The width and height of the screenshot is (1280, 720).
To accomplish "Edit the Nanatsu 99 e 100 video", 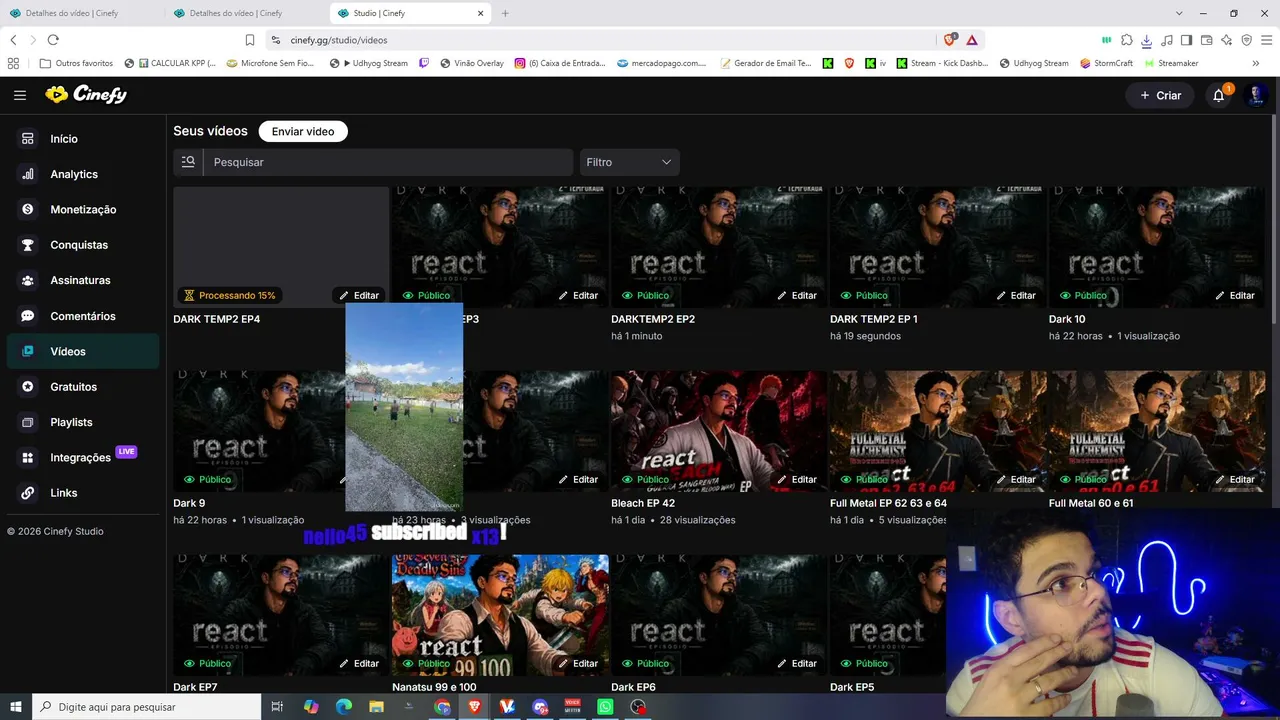I will point(578,663).
